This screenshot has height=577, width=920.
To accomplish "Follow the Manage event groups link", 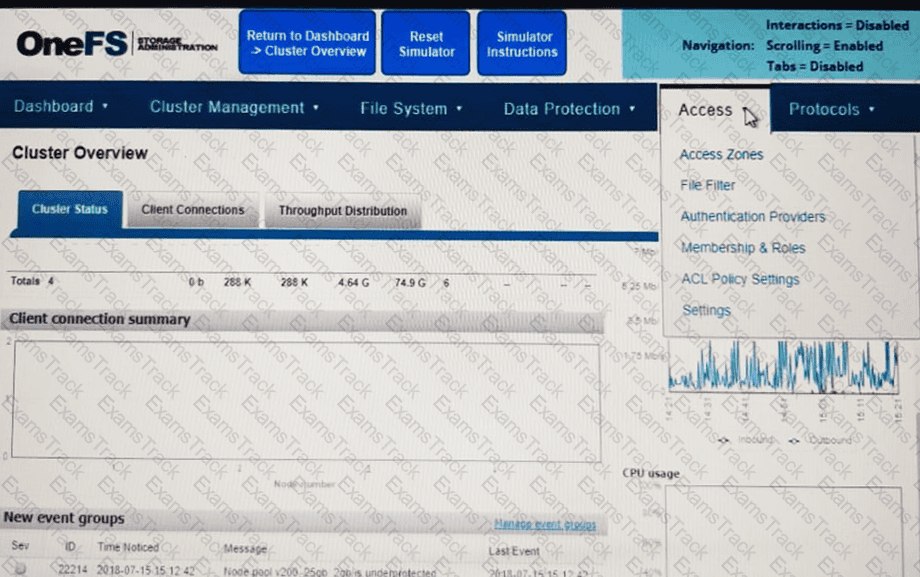I will point(545,524).
